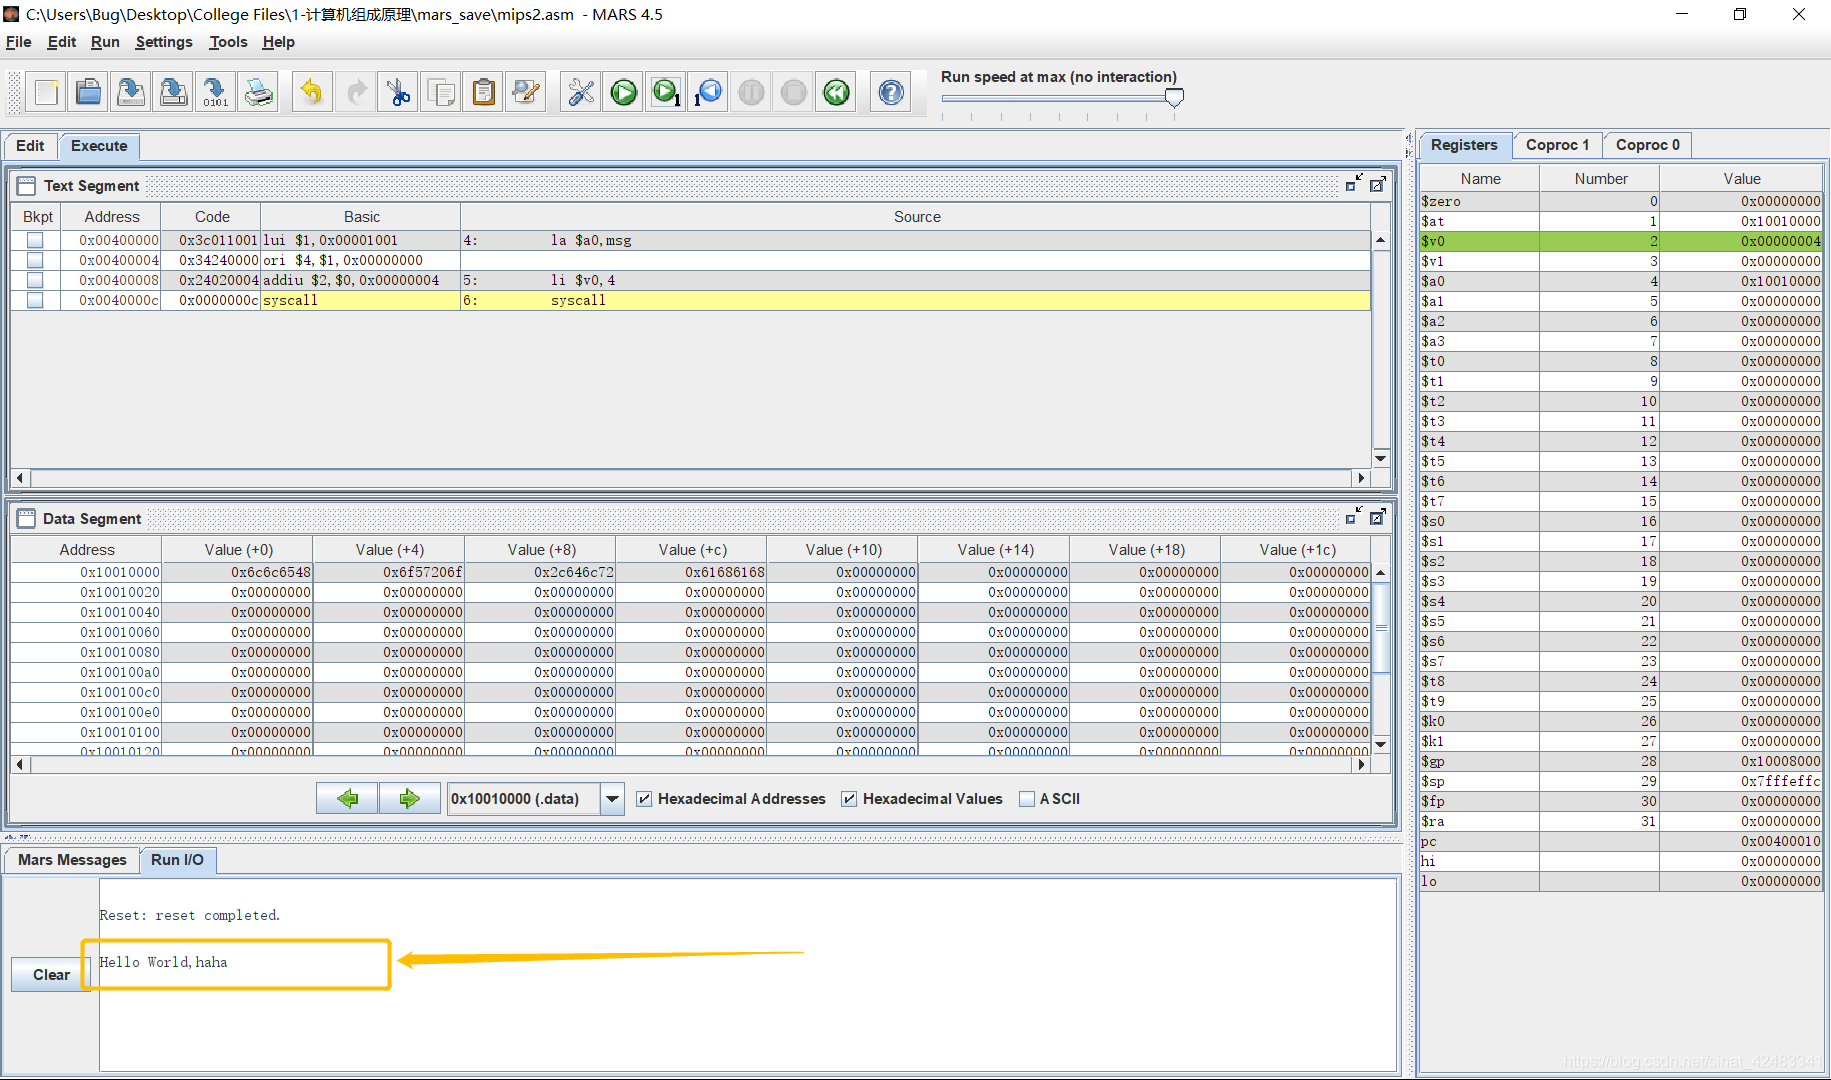This screenshot has height=1080, width=1831.
Task: Open a file with folder icon
Action: (x=88, y=93)
